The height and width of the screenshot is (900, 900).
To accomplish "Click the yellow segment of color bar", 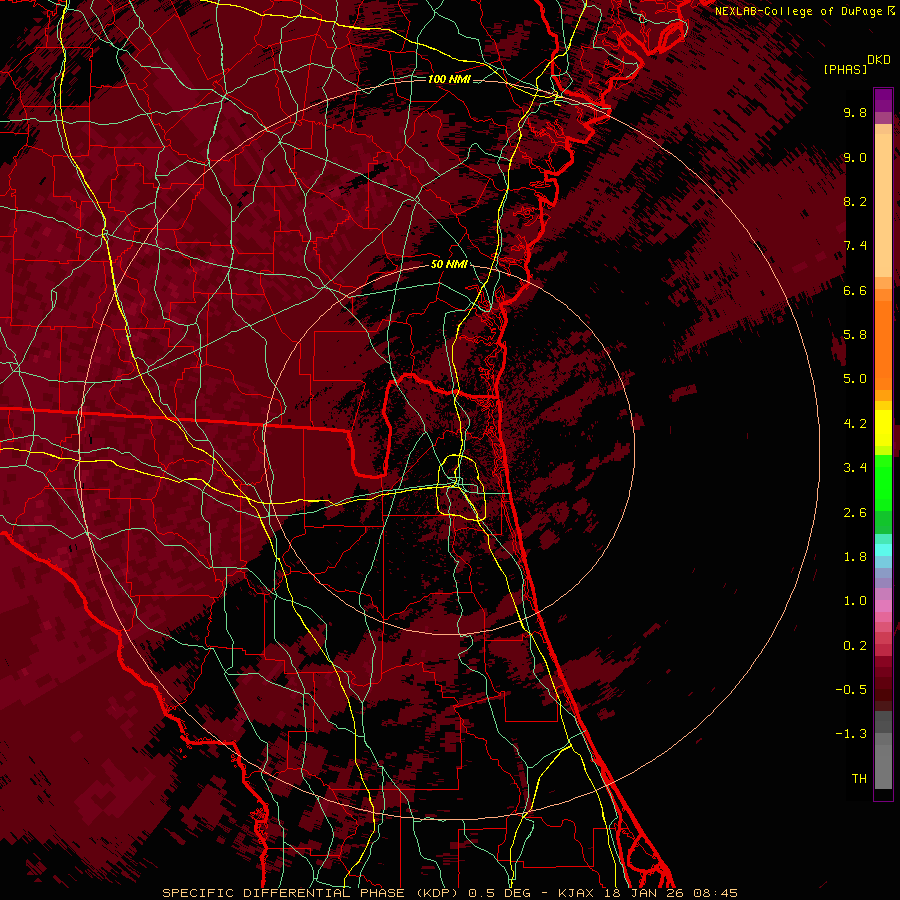I will click(883, 428).
